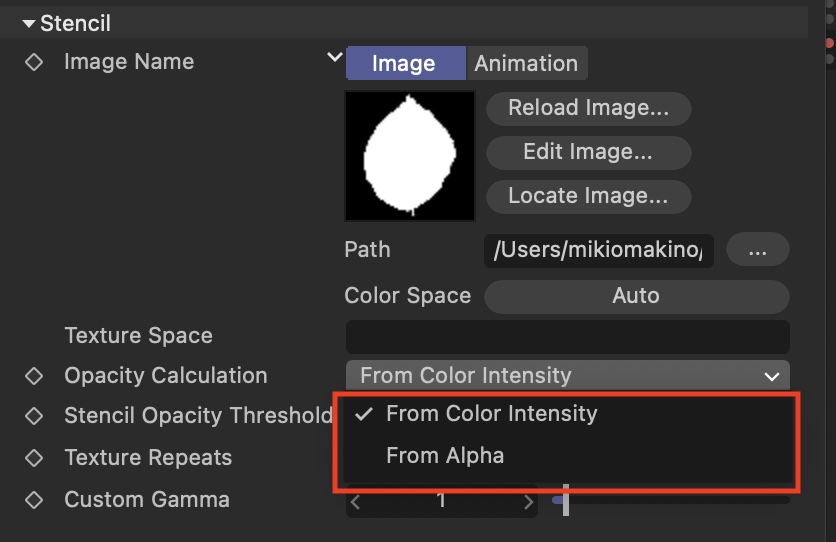This screenshot has height=542, width=836.
Task: Select From Color Intensity option
Action: 491,414
